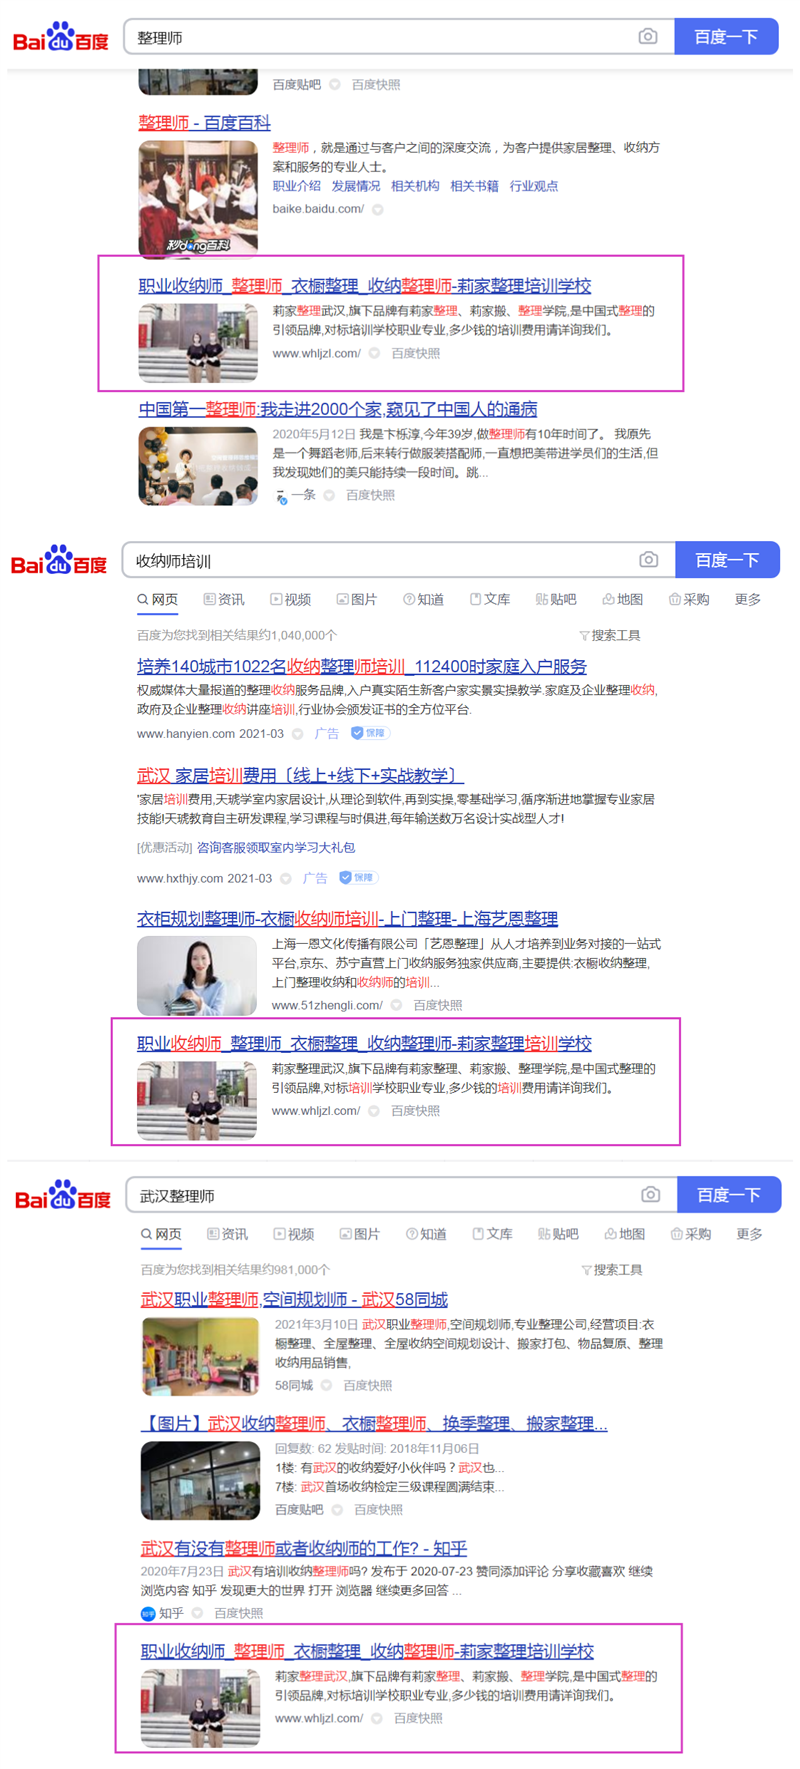The image size is (800, 1769).
Task: Open 搜索工具 on the 收纳师培训 results page
Action: point(610,635)
